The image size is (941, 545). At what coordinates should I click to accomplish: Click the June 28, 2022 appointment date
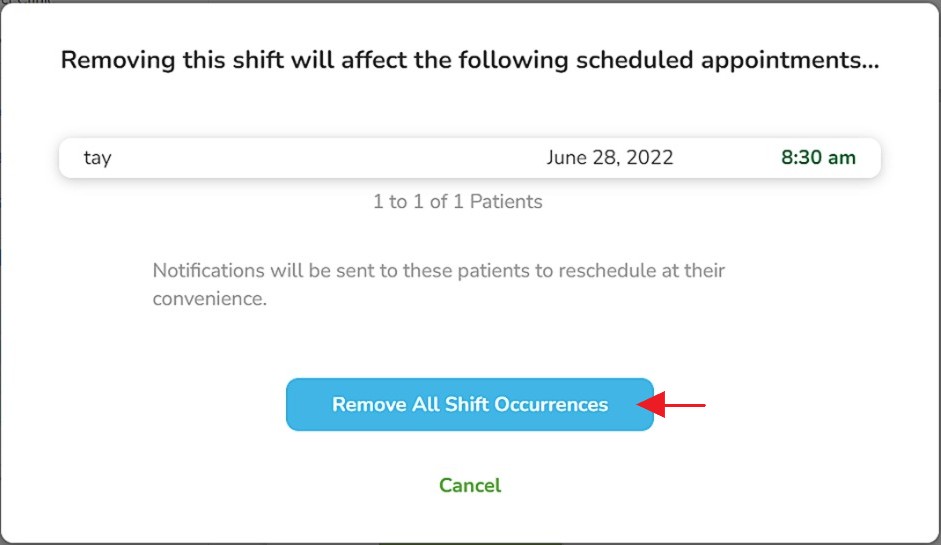tap(609, 158)
